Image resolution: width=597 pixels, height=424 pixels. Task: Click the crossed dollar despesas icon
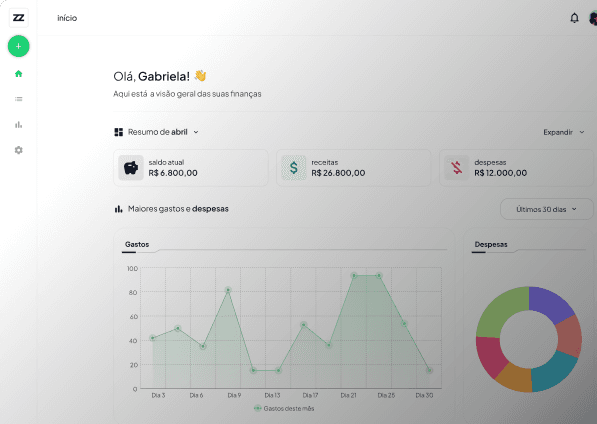pyautogui.click(x=457, y=167)
